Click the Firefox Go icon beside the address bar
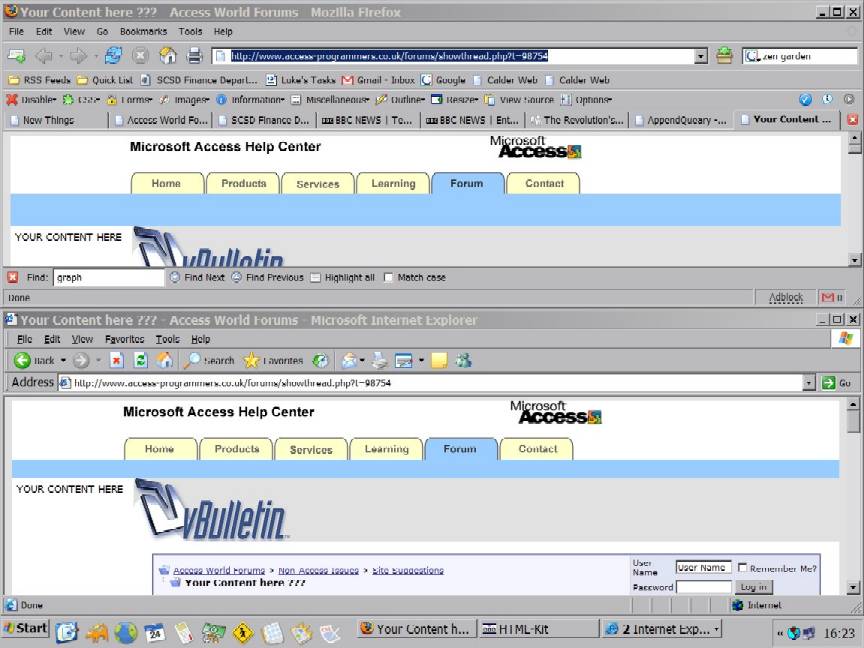Screen dimensions: 864x648 [724, 55]
